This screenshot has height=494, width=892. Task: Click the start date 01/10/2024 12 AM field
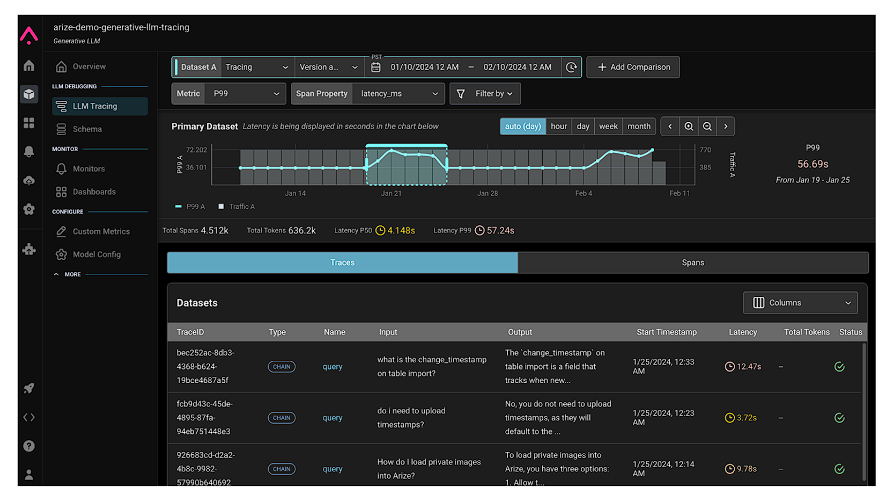tap(424, 67)
